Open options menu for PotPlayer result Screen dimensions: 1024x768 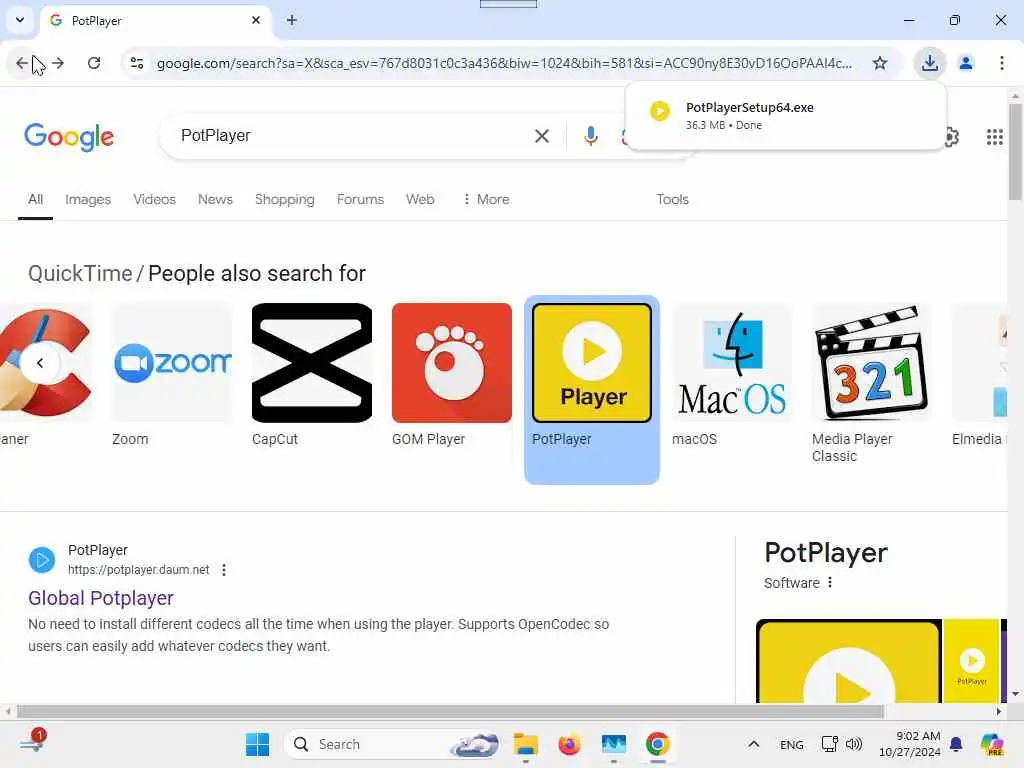point(223,569)
